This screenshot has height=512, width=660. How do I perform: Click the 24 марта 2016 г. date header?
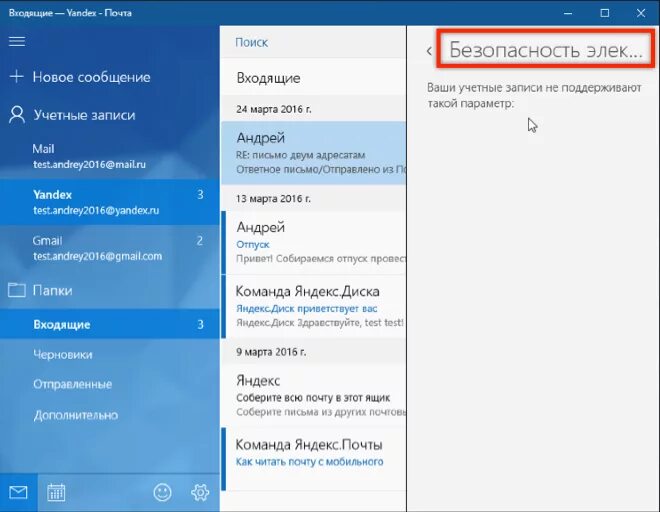point(274,109)
